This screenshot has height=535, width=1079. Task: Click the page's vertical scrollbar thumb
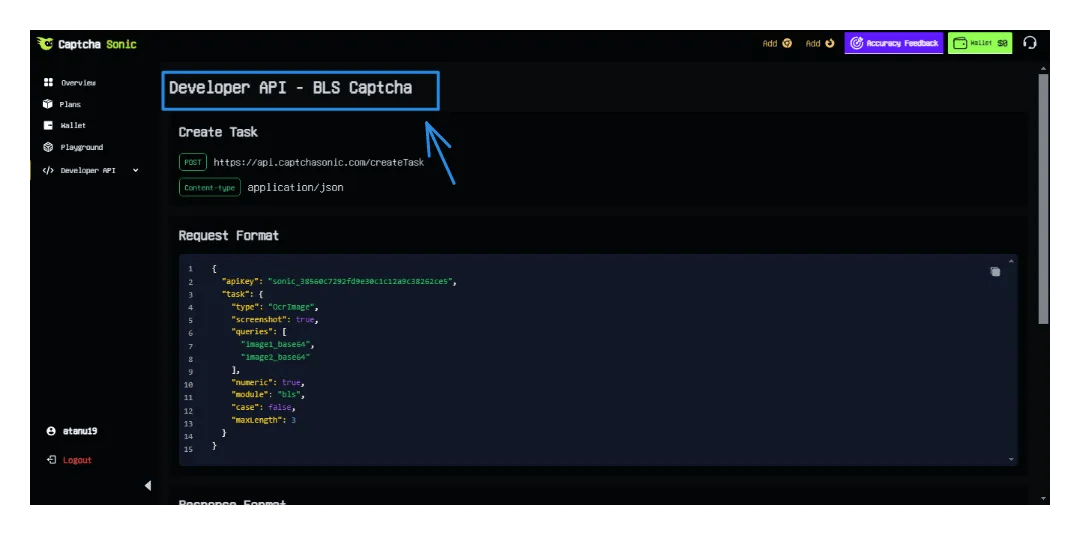[x=1044, y=198]
